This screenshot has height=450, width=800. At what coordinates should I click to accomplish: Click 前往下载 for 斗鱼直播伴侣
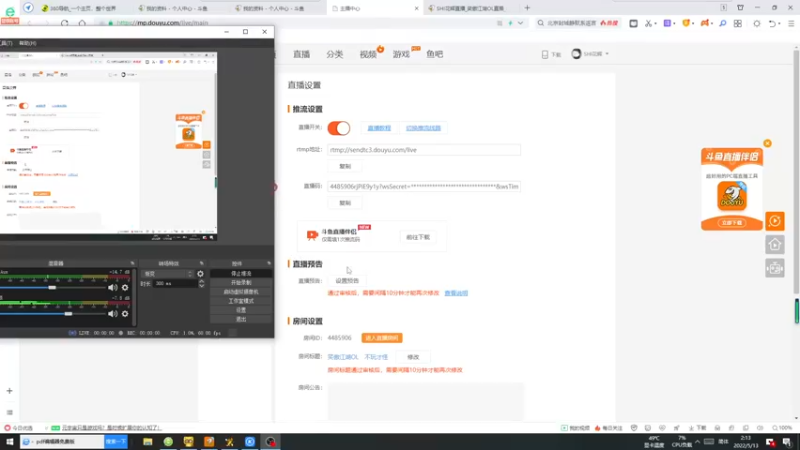[418, 237]
